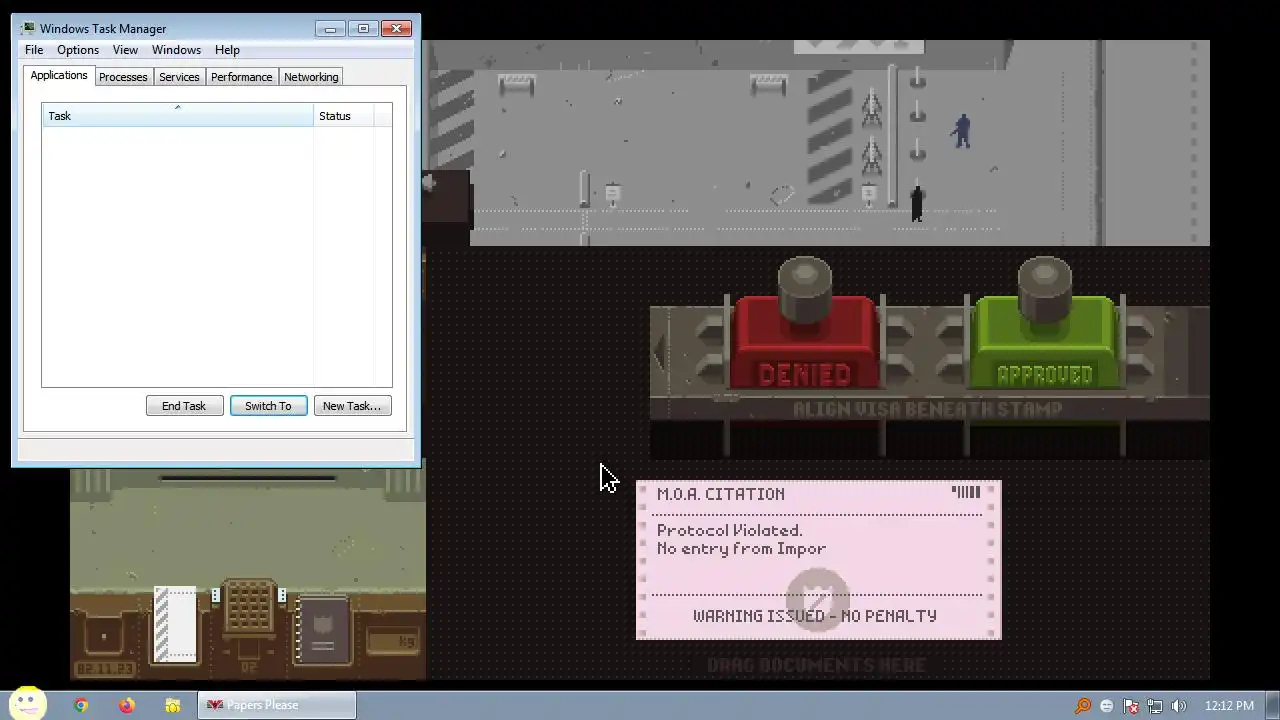Click the 12:12 PM taskbar clock
The width and height of the screenshot is (1280, 720).
pos(1229,706)
